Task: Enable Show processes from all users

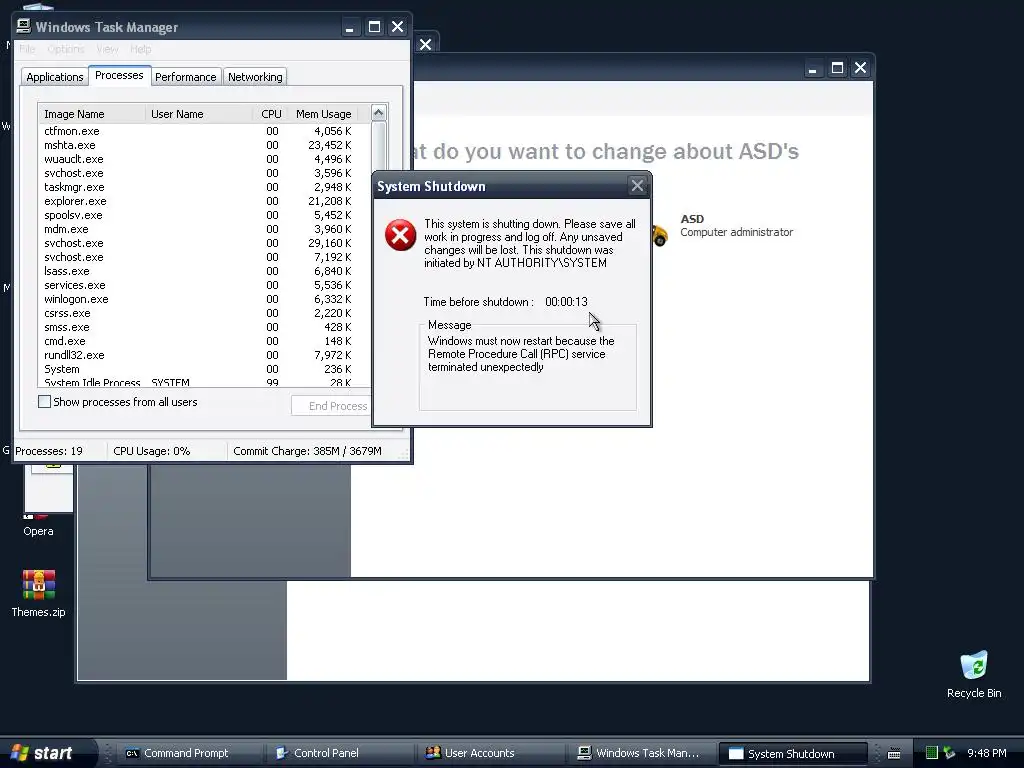Action: pyautogui.click(x=44, y=402)
